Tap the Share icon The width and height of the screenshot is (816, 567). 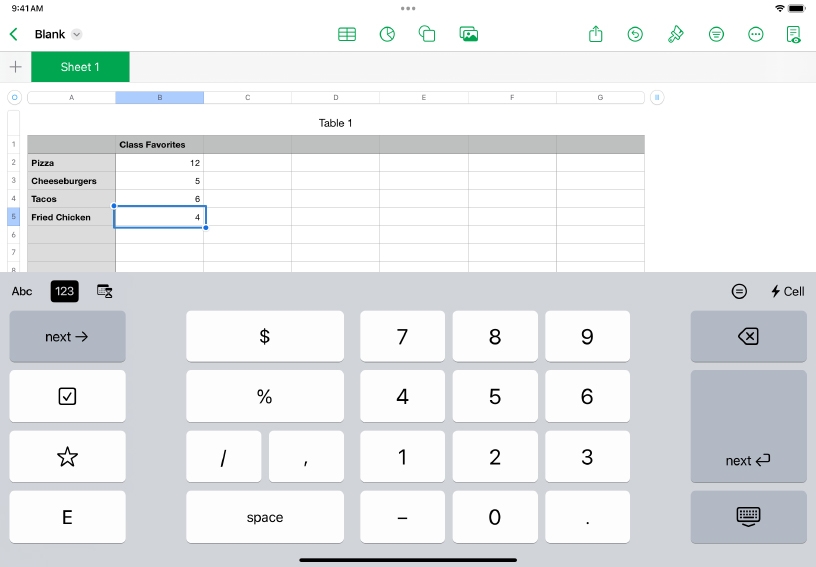pos(596,34)
